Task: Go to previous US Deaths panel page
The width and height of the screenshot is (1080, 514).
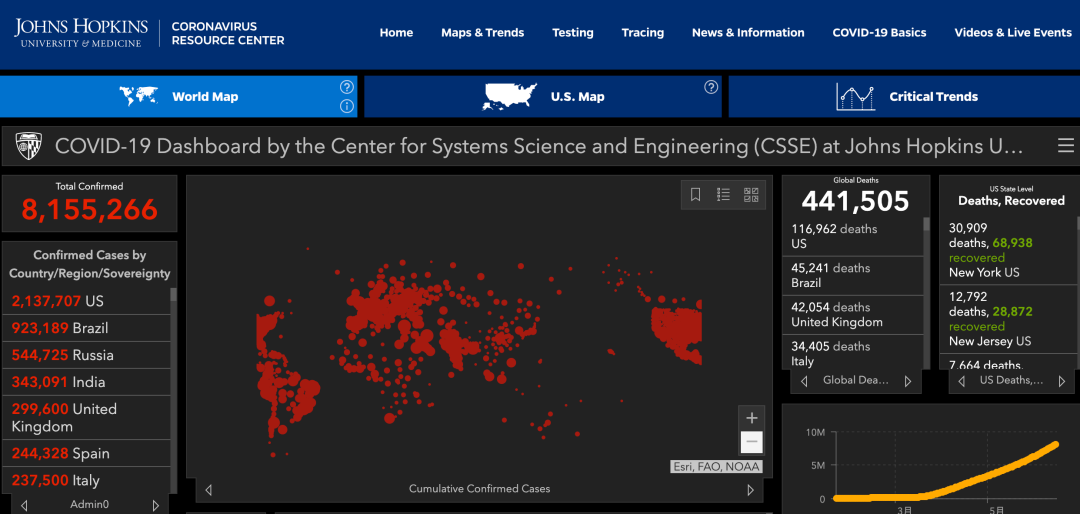Action: pos(962,381)
